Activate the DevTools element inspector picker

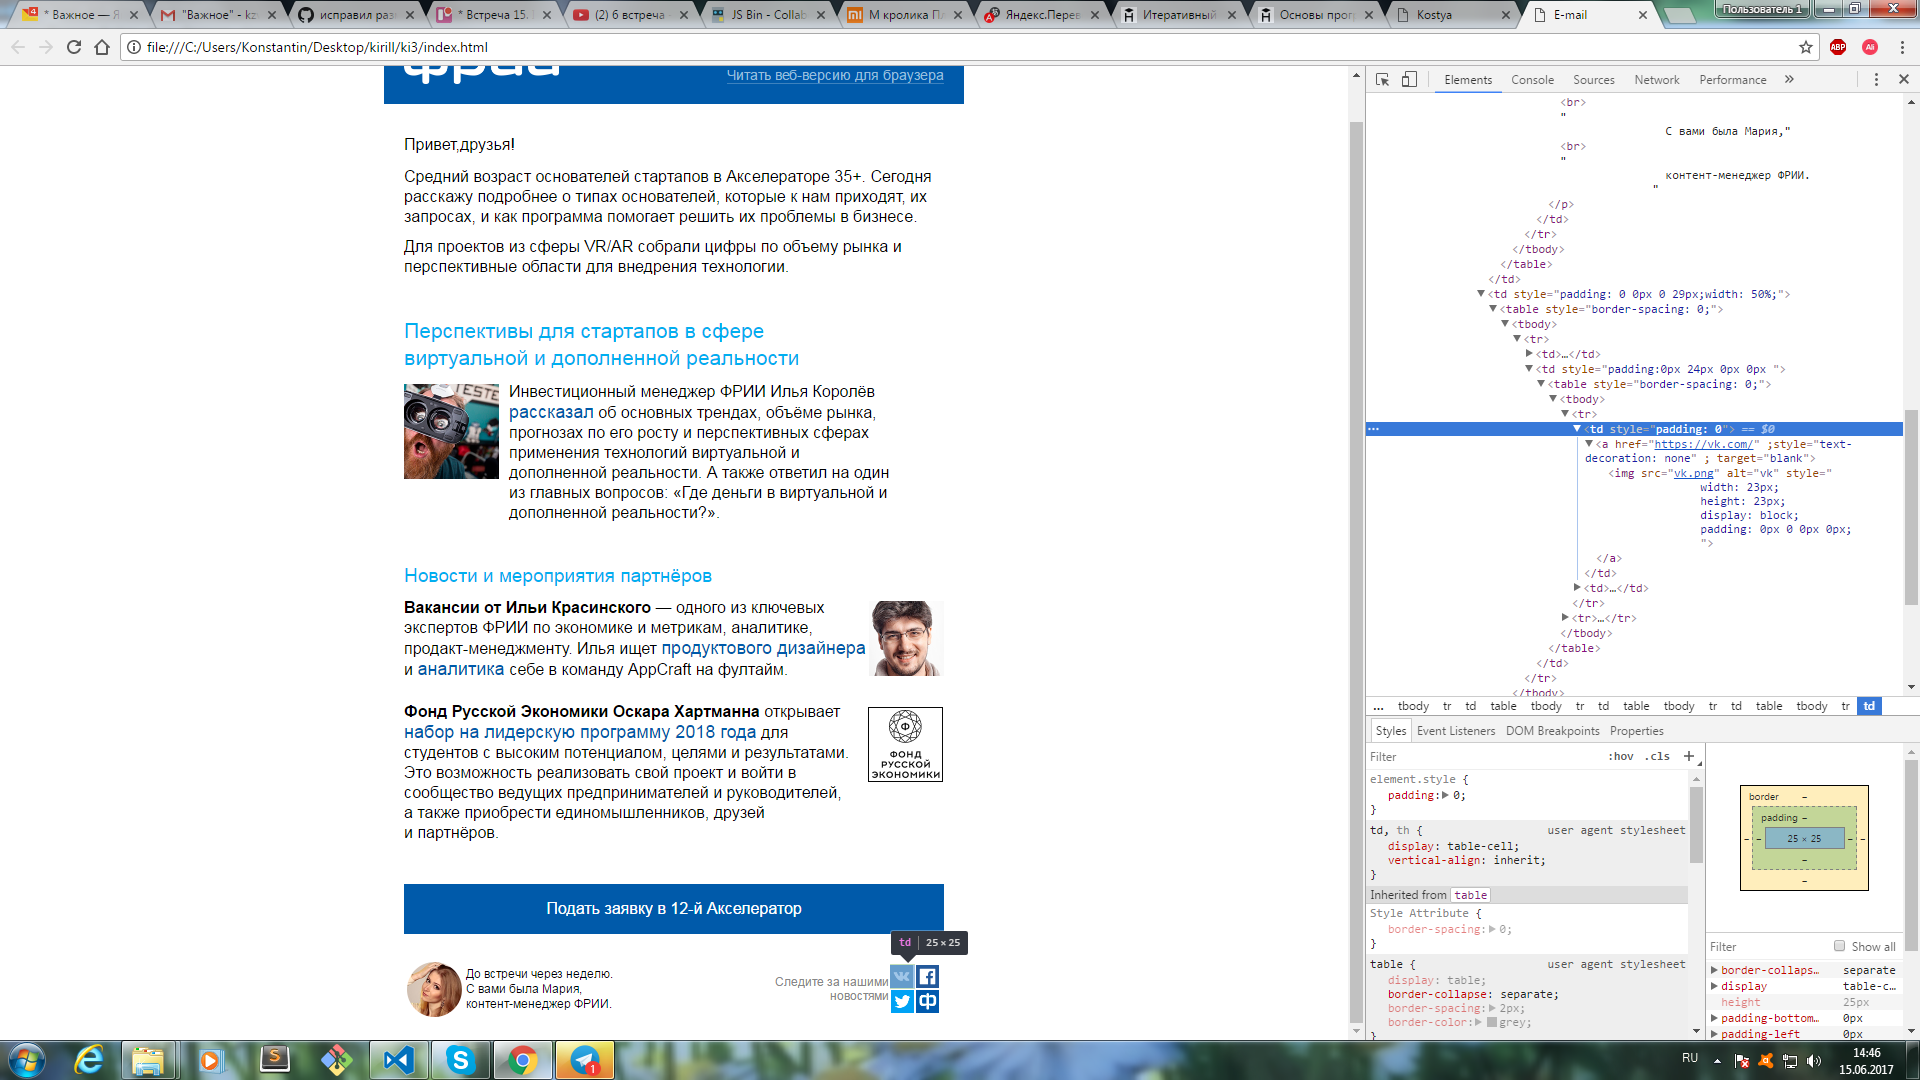coord(1382,80)
